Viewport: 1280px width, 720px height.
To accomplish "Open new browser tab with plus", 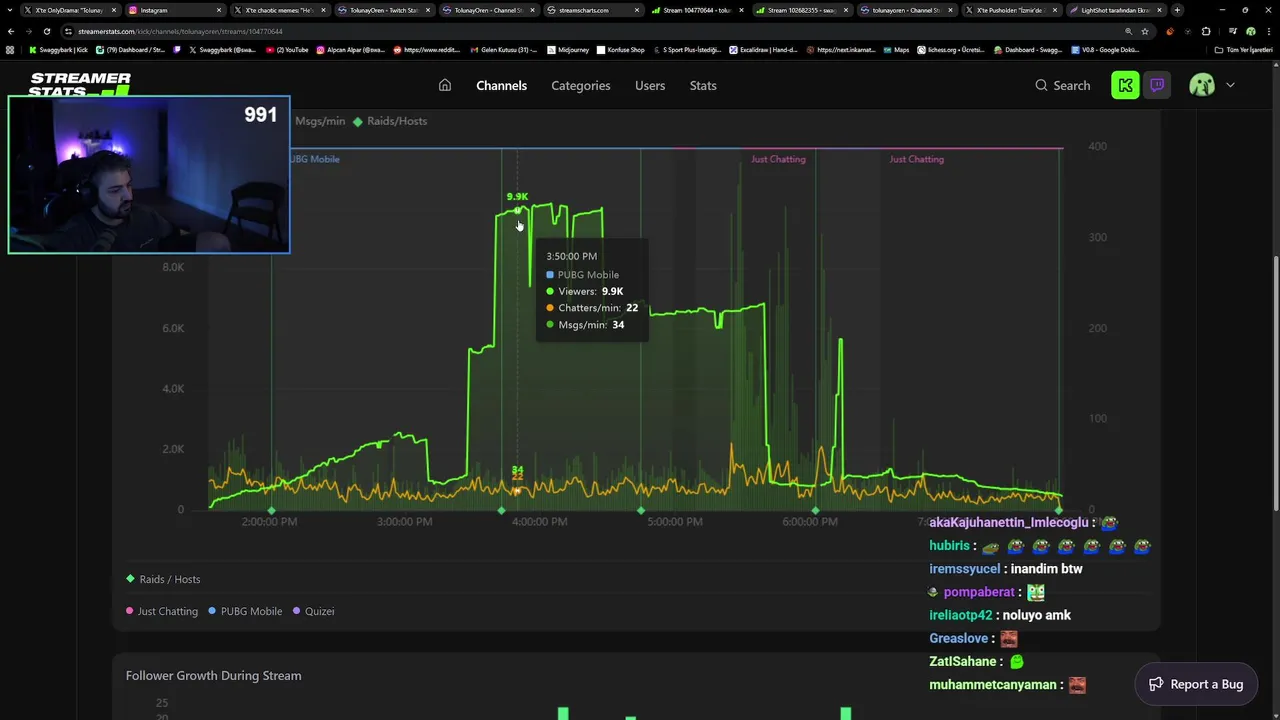I will 1177,10.
